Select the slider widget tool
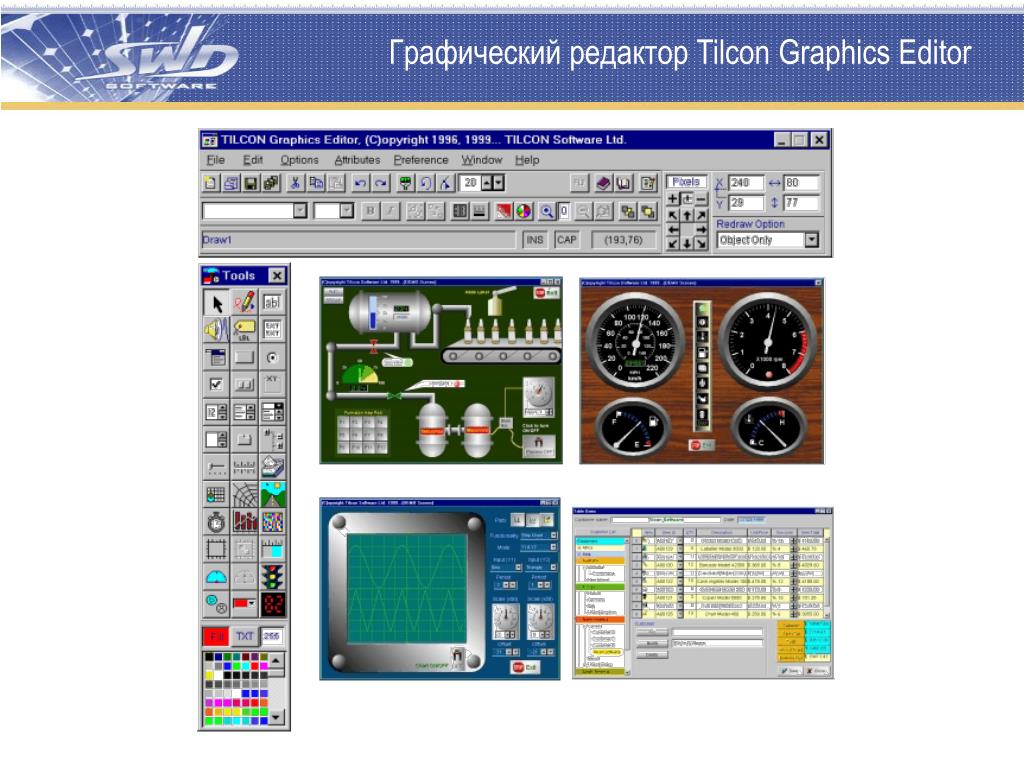Image resolution: width=1024 pixels, height=768 pixels. [x=217, y=467]
